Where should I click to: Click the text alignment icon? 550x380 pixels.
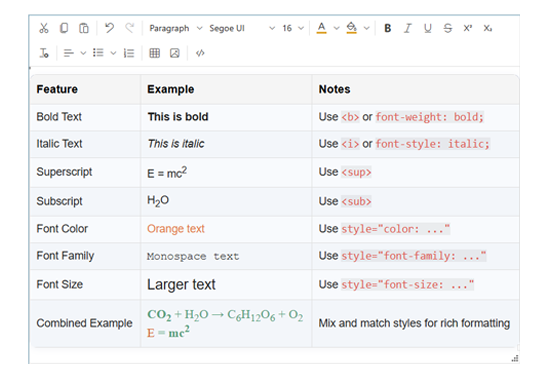pos(68,53)
